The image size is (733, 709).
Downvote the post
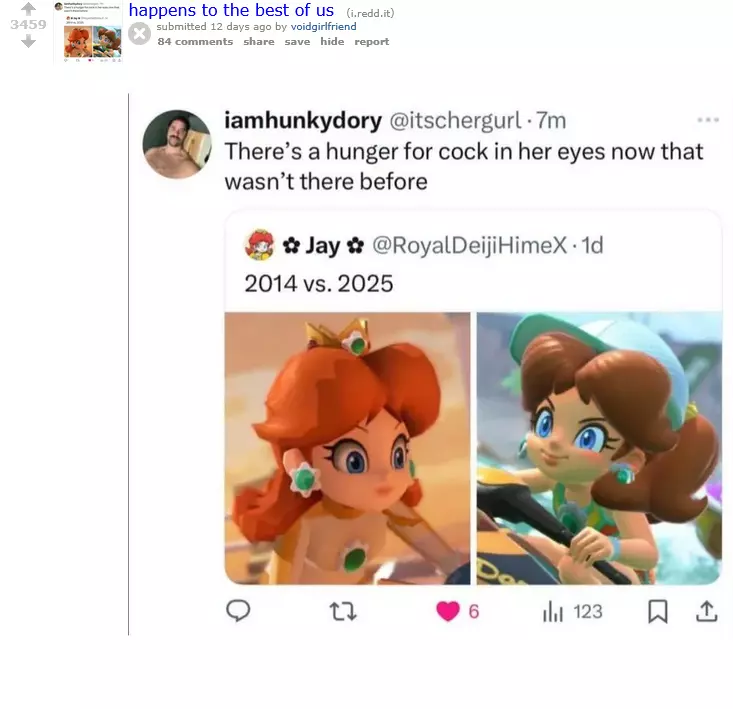tap(28, 41)
